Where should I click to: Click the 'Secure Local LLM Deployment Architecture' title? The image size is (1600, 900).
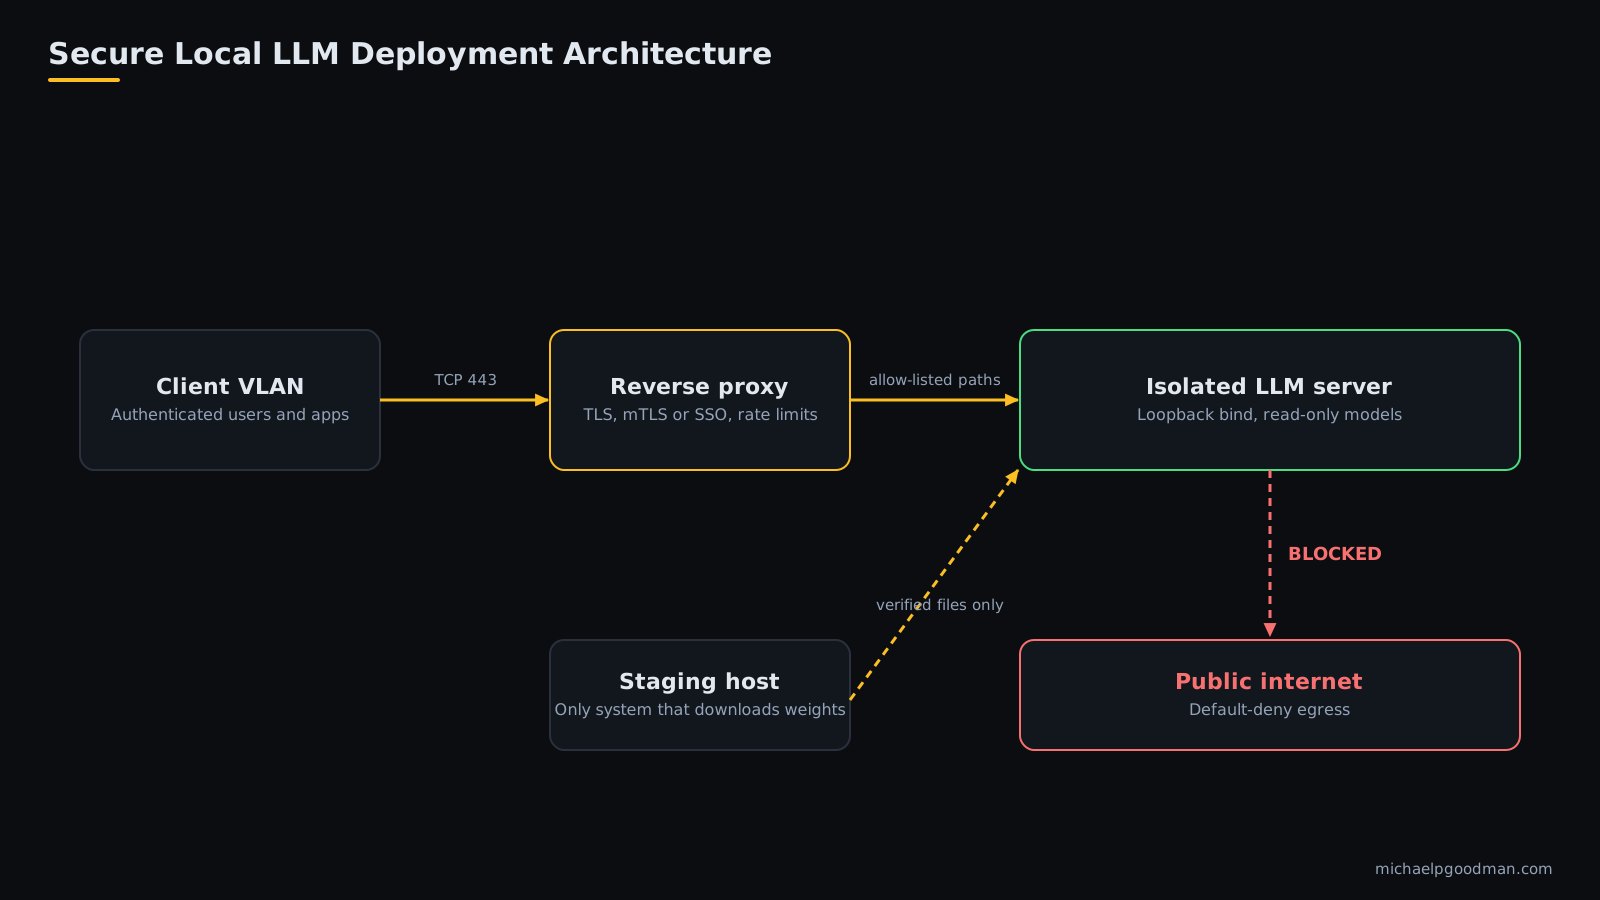pos(410,54)
